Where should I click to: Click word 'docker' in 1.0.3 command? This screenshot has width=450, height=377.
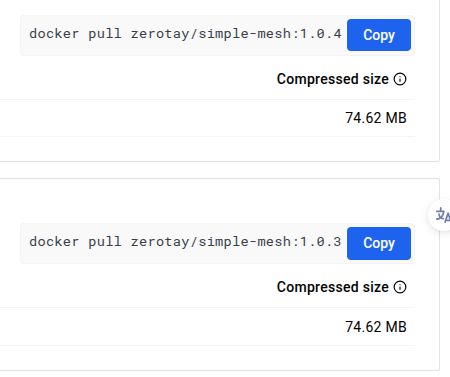pos(54,242)
